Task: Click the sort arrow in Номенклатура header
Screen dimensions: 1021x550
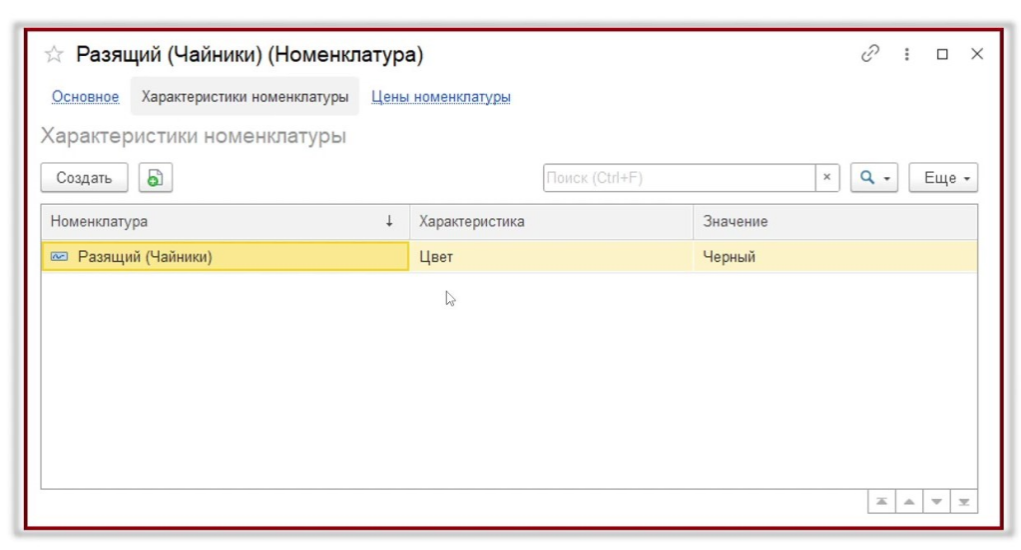Action: coord(389,221)
